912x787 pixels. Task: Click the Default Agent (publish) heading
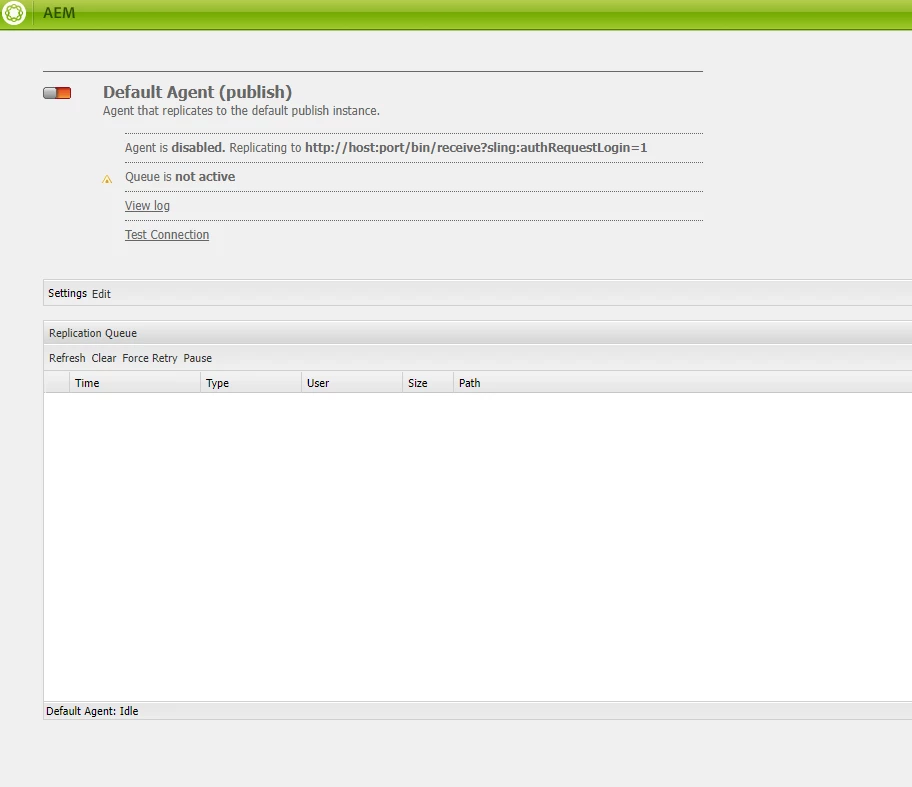tap(197, 92)
